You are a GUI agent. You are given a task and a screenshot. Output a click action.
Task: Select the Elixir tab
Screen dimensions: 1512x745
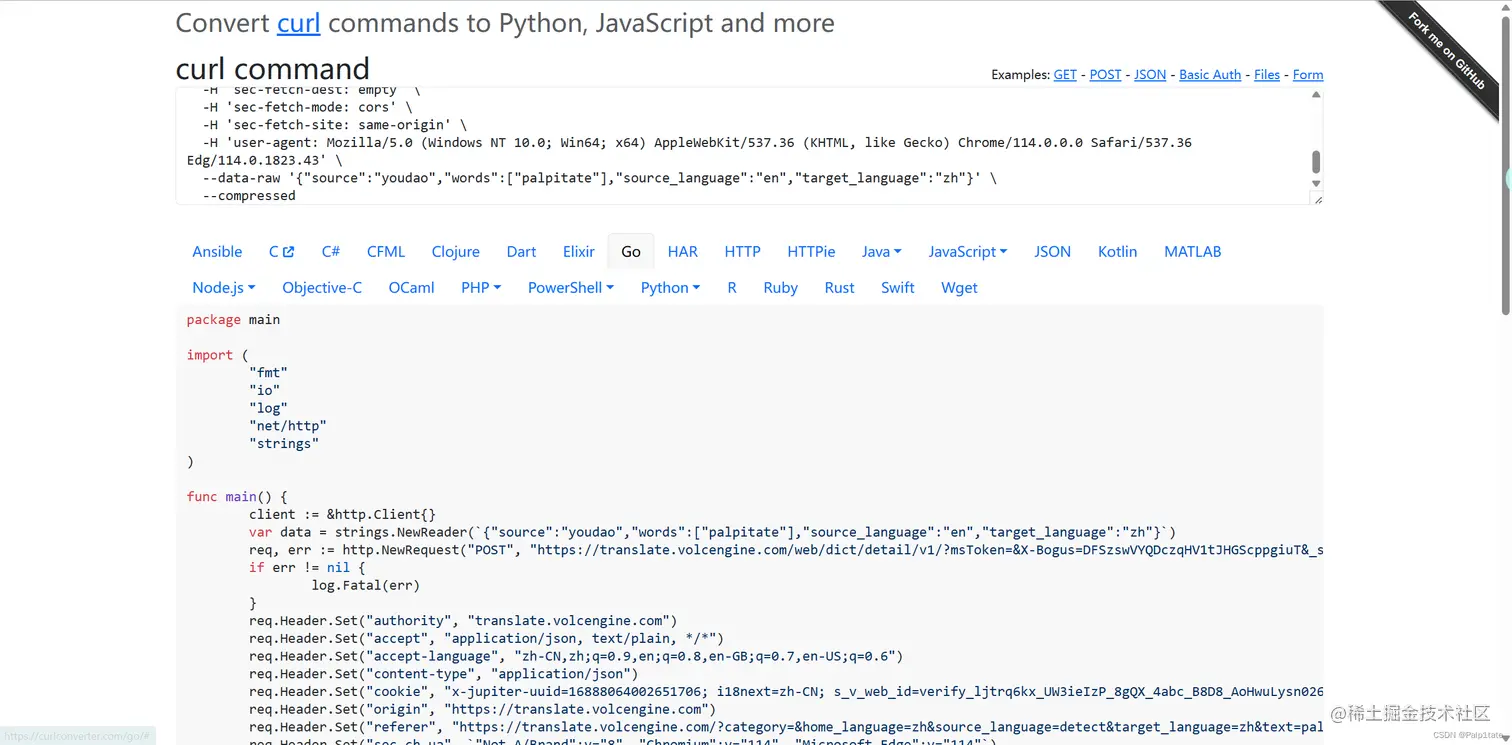(x=579, y=252)
